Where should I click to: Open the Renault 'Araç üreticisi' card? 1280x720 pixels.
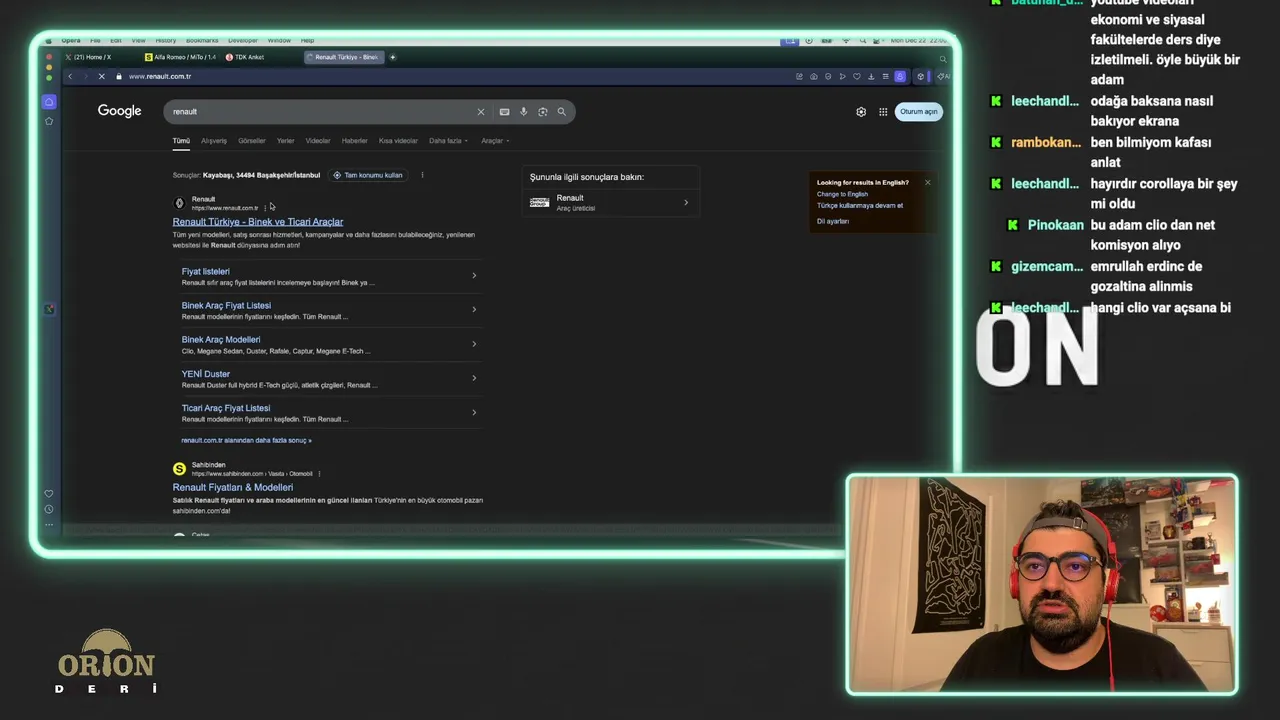[x=609, y=202]
